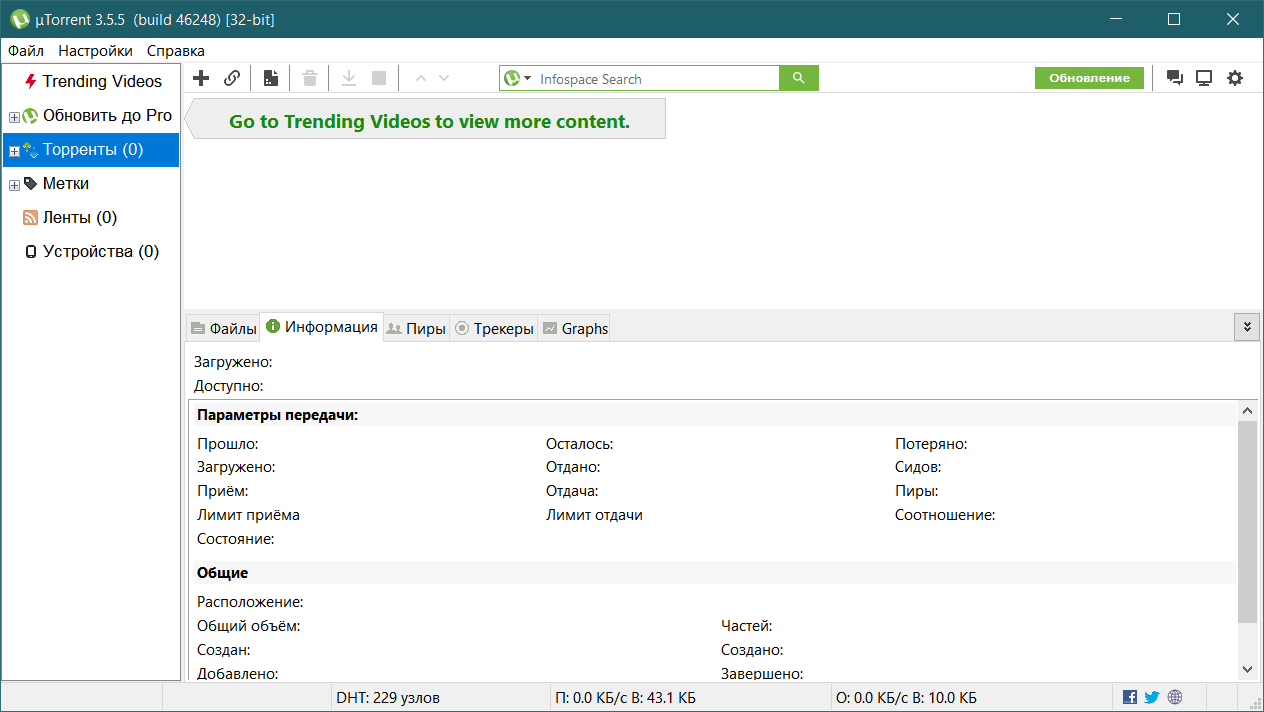Add torrent from URL link icon
This screenshot has height=712, width=1264.
pyautogui.click(x=232, y=78)
